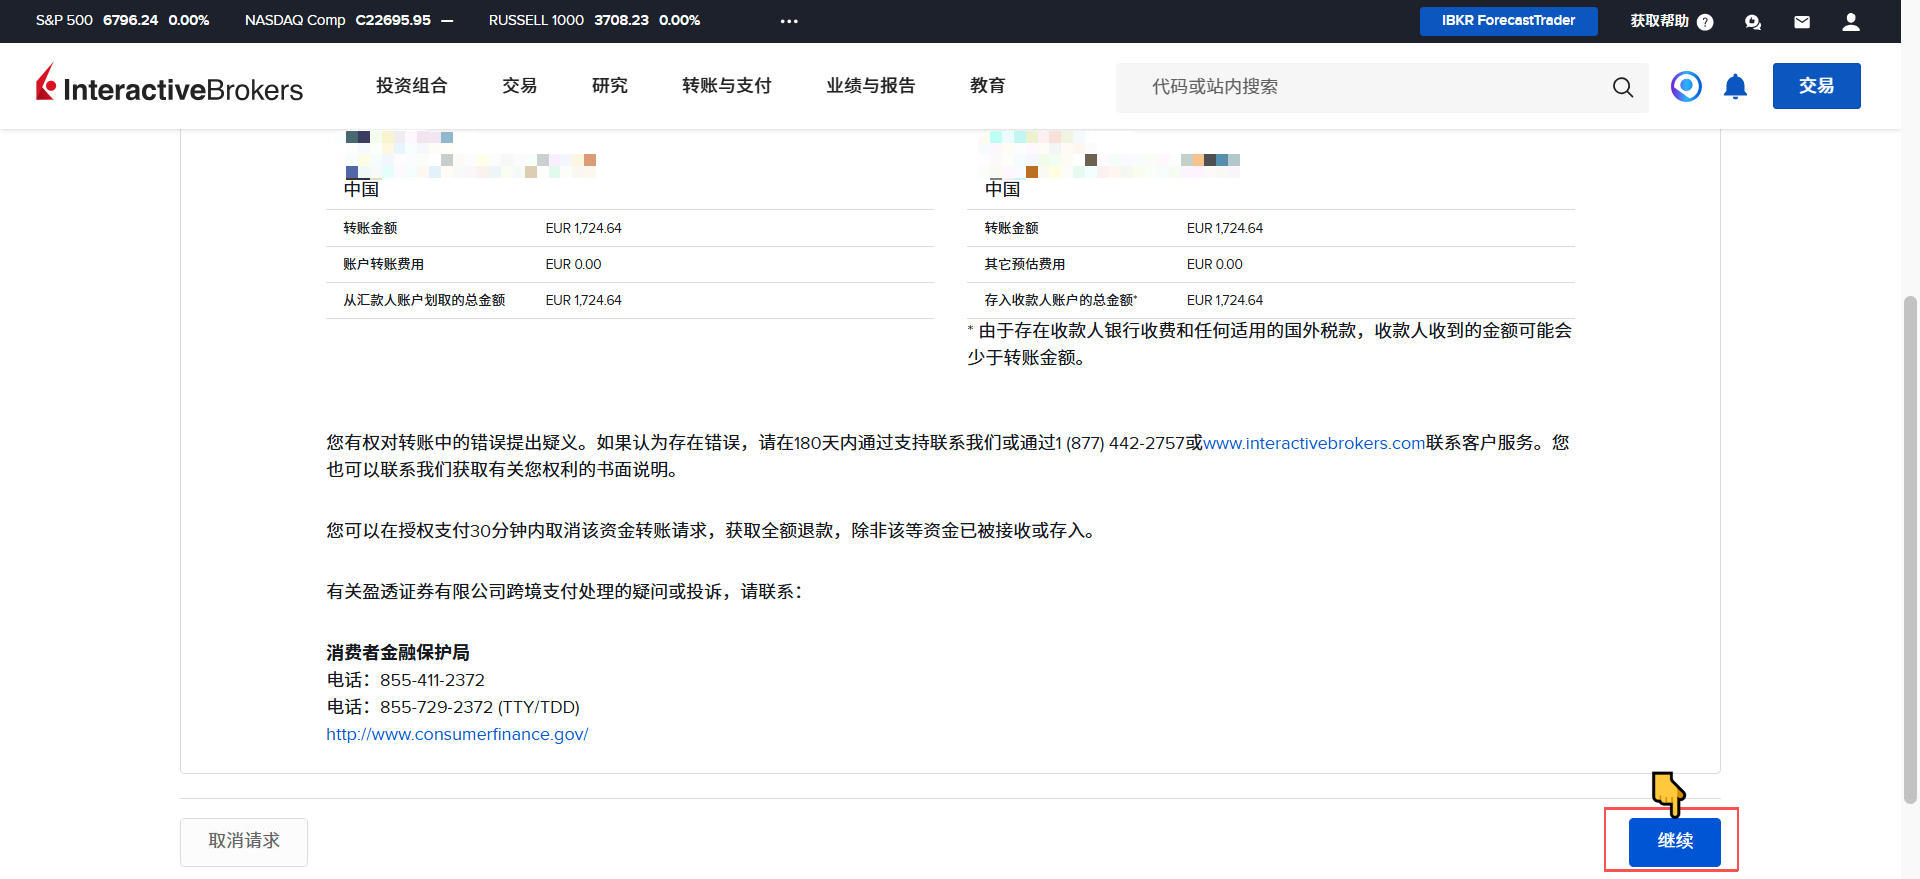This screenshot has width=1920, height=879.
Task: Open the www.interactivebrokers.com link
Action: pyautogui.click(x=1313, y=443)
